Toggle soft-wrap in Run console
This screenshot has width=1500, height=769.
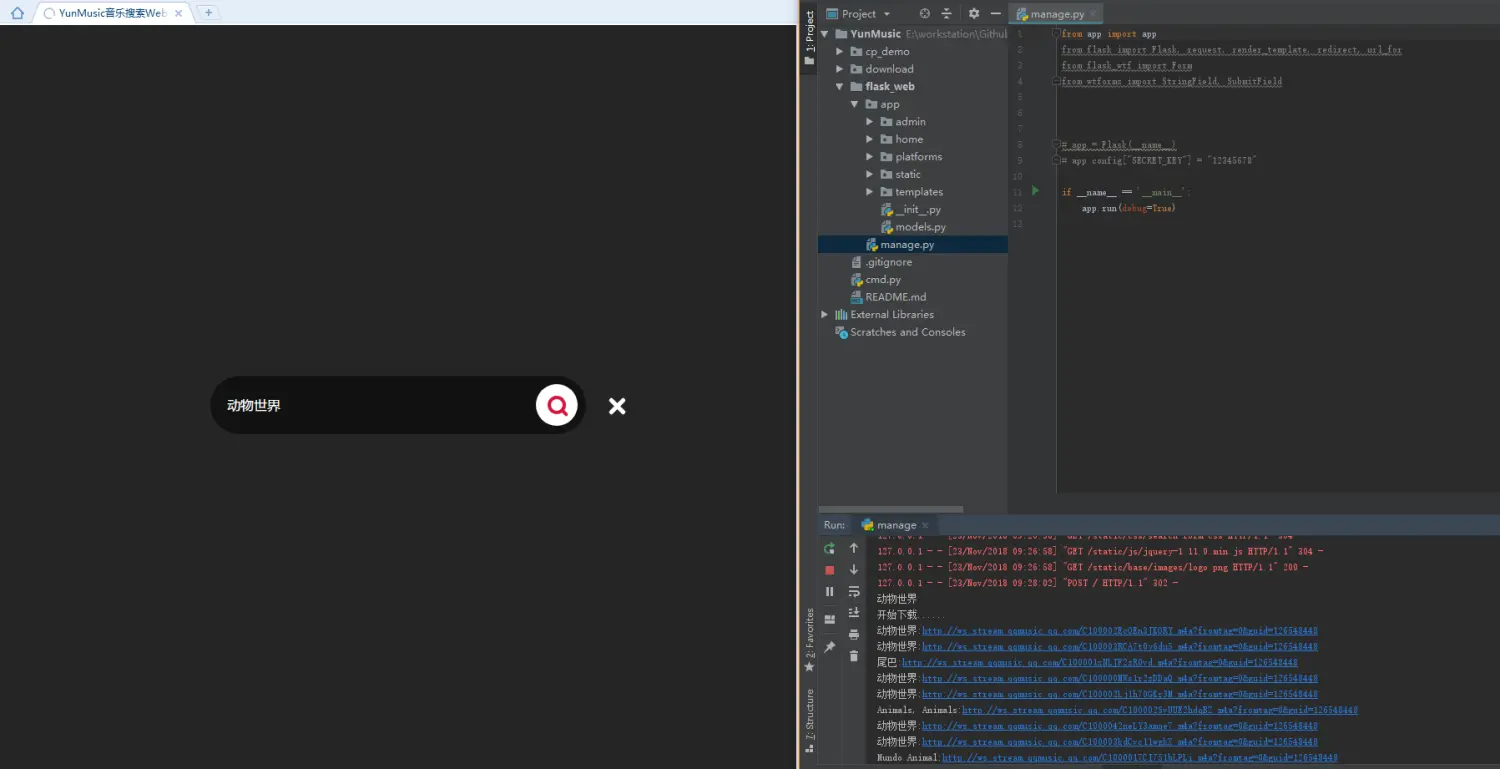click(854, 591)
